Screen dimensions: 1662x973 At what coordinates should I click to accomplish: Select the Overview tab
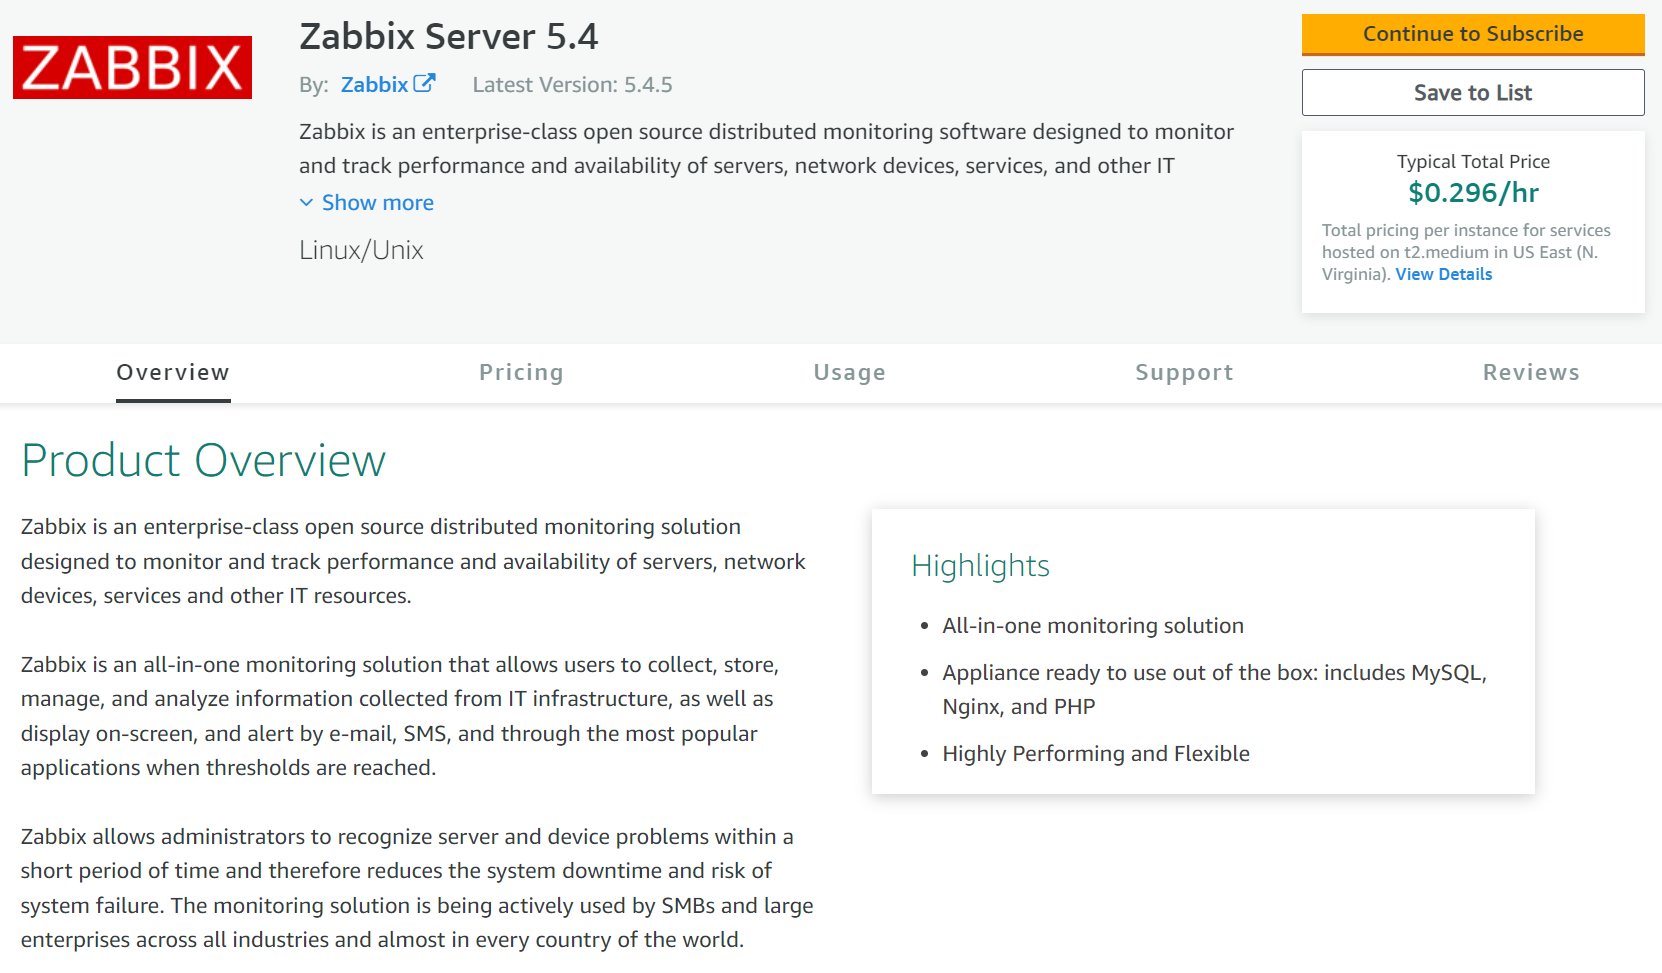click(173, 372)
